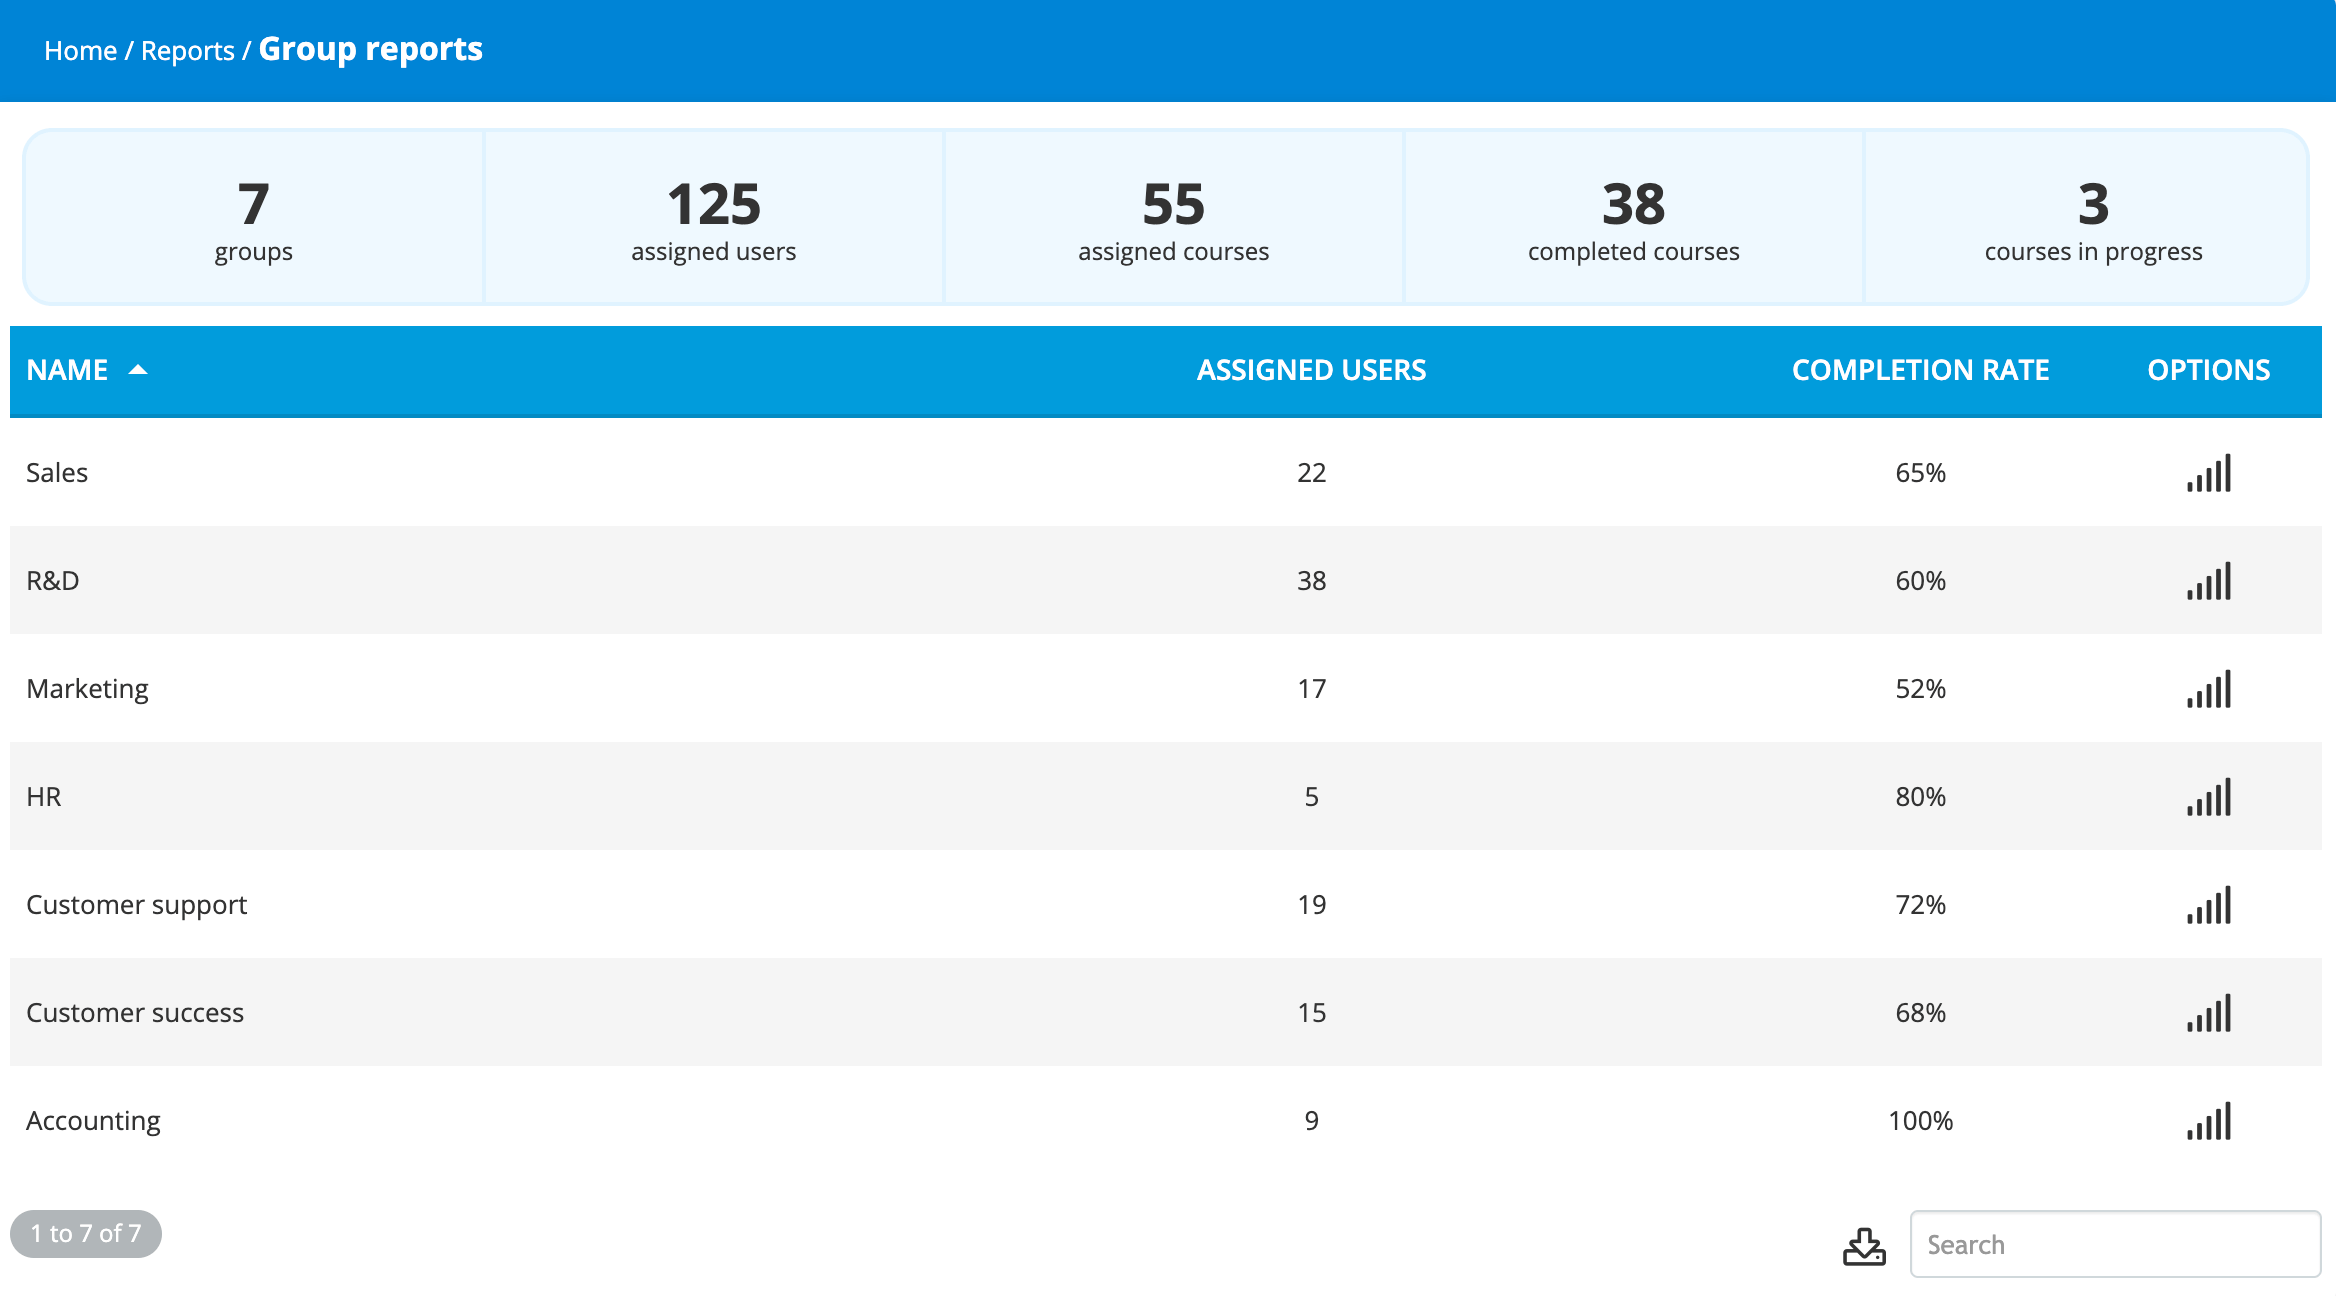The height and width of the screenshot is (1296, 2336).
Task: Click Customer support completion rate 72%
Action: tap(1920, 905)
